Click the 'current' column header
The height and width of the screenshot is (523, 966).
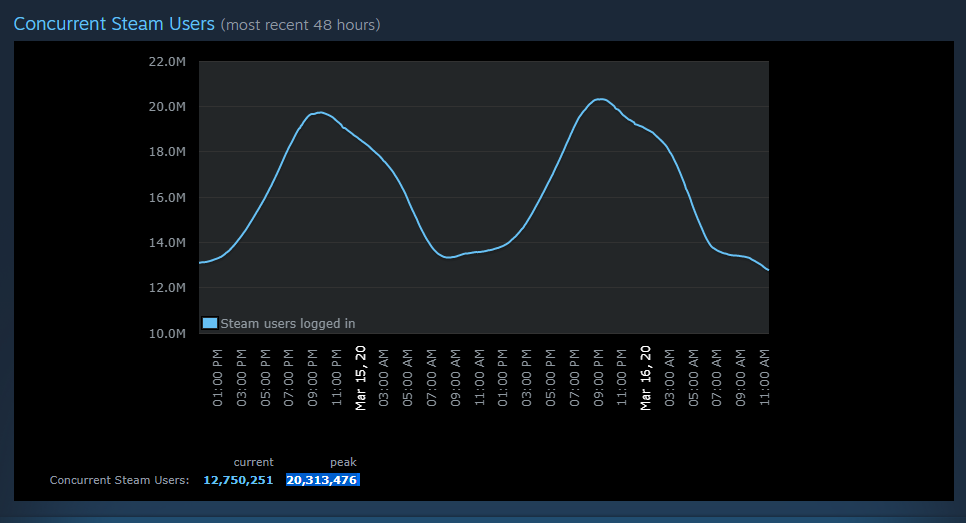(253, 462)
